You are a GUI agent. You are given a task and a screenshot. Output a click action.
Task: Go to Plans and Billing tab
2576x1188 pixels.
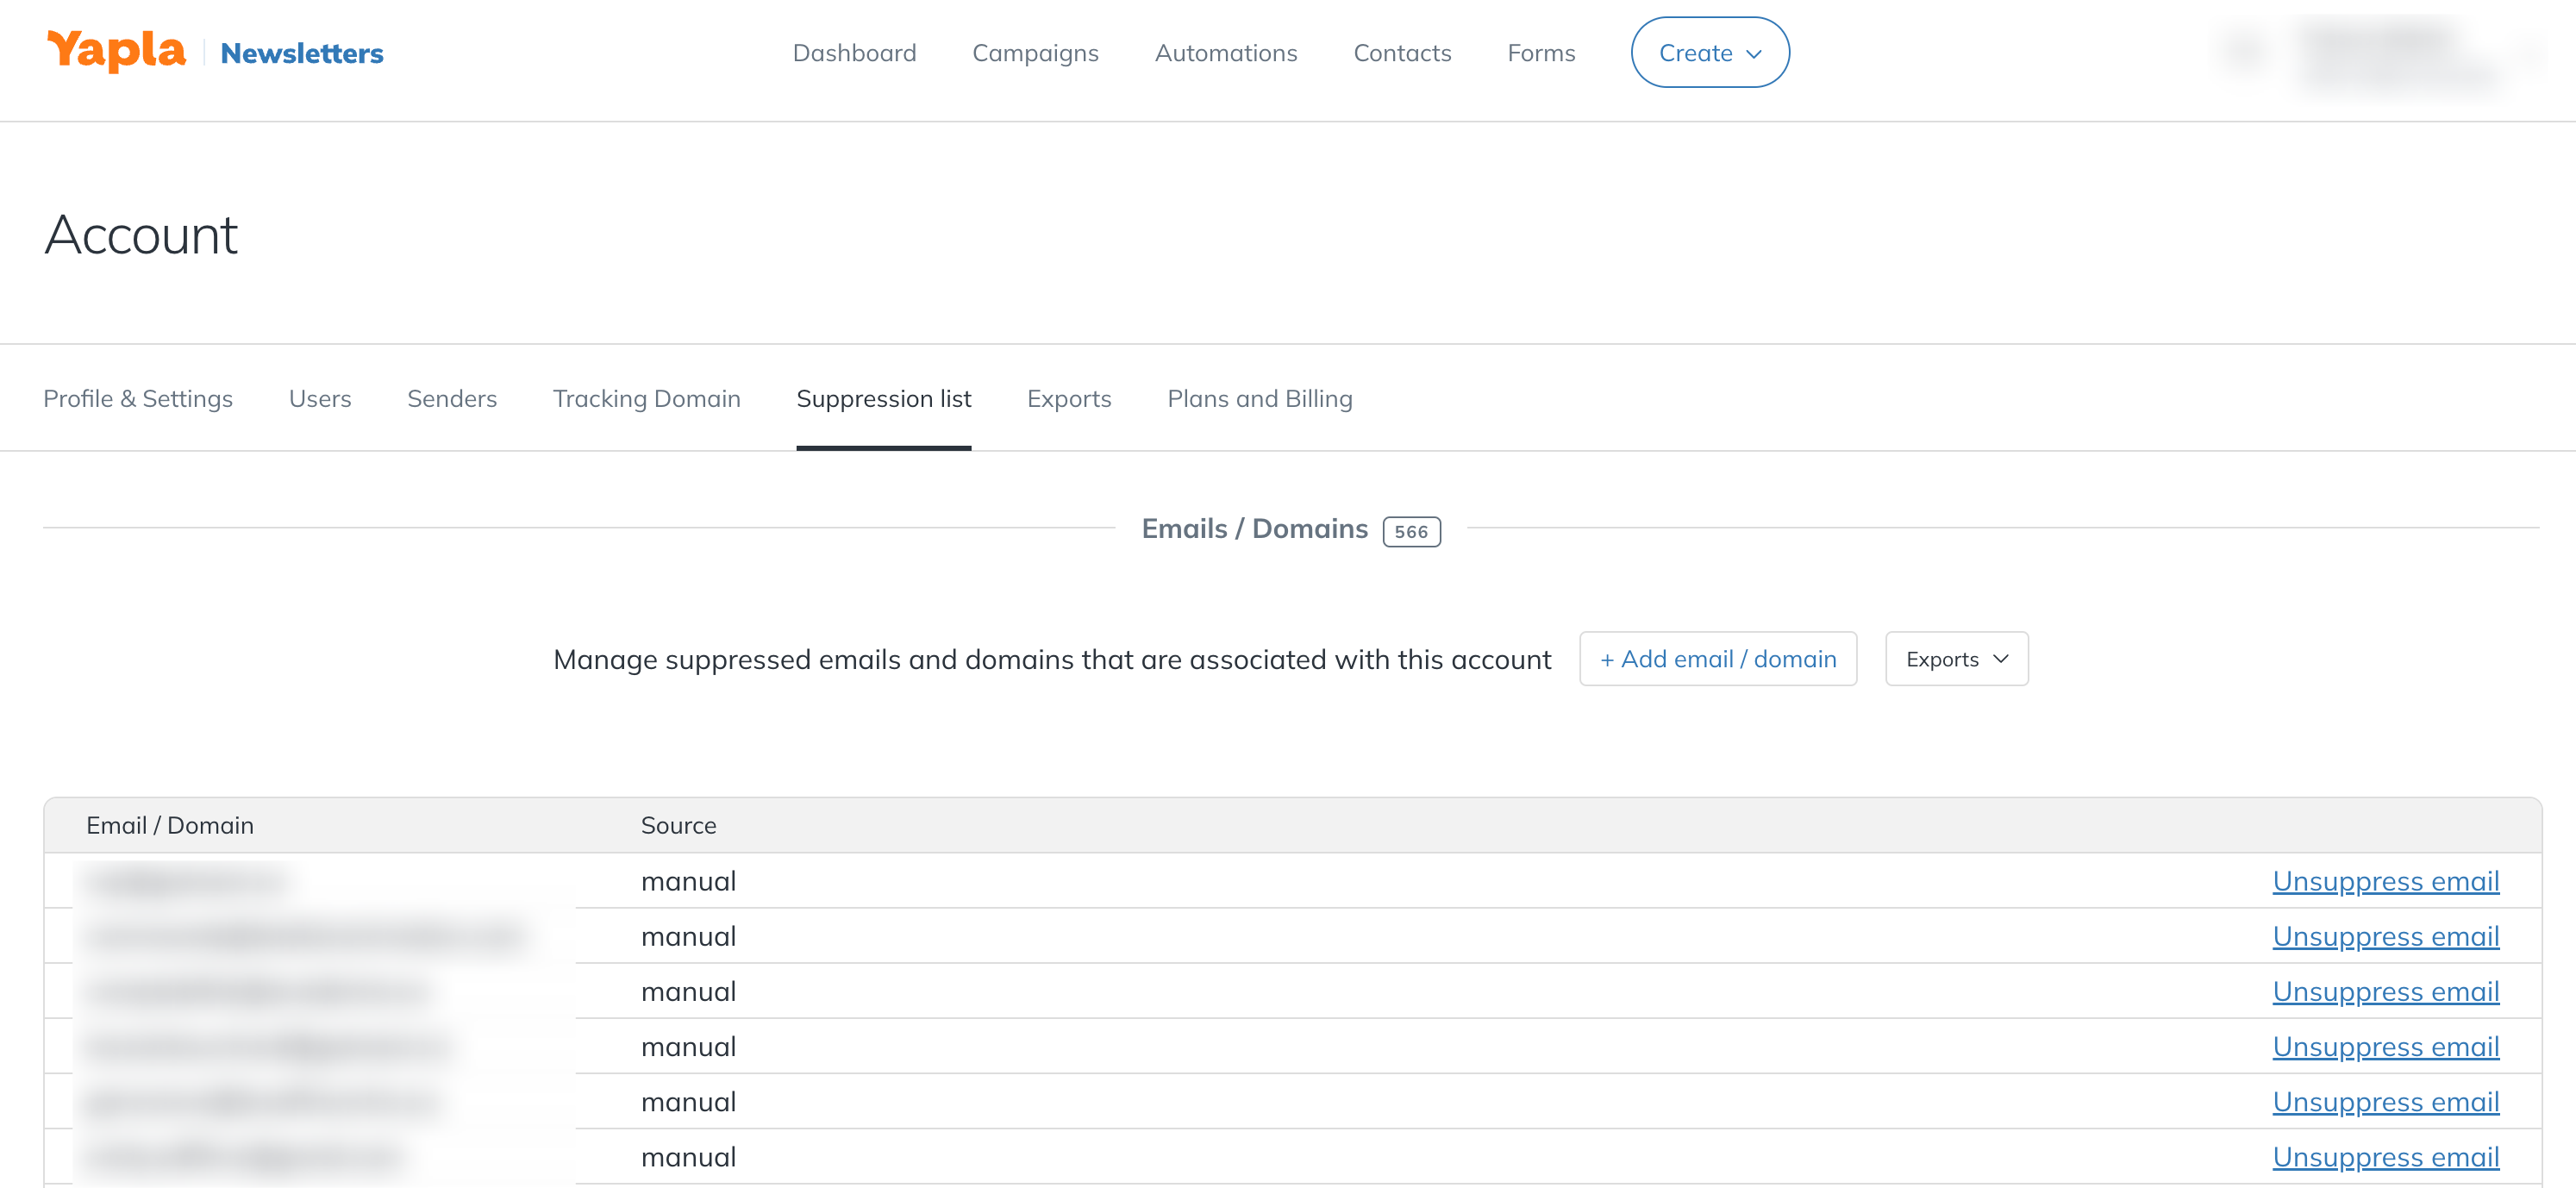point(1259,399)
